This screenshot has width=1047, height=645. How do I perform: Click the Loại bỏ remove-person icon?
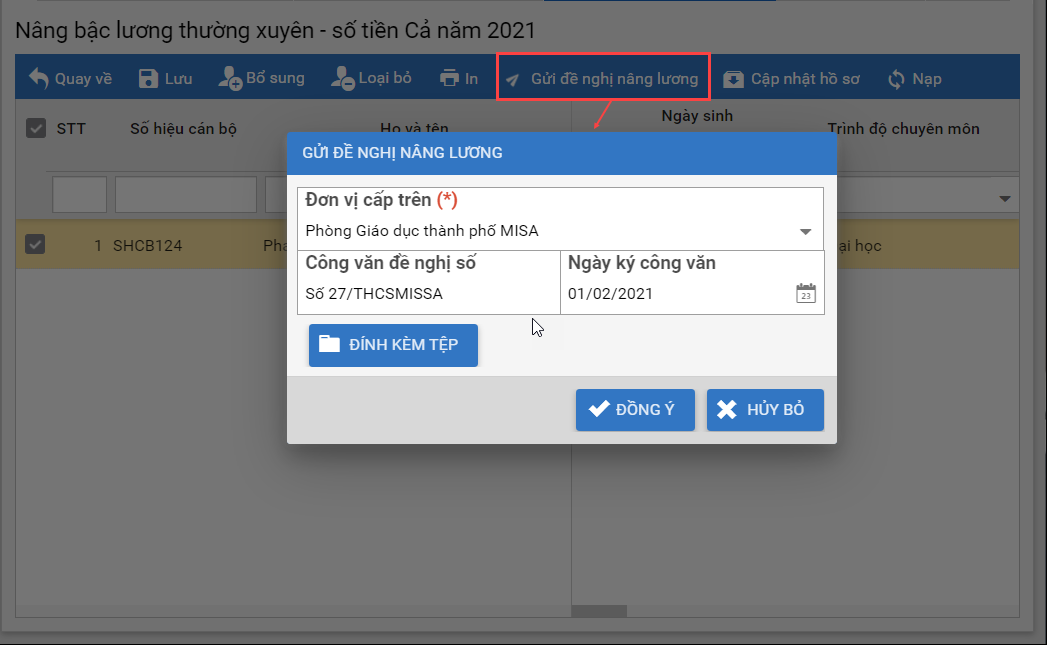[x=342, y=78]
